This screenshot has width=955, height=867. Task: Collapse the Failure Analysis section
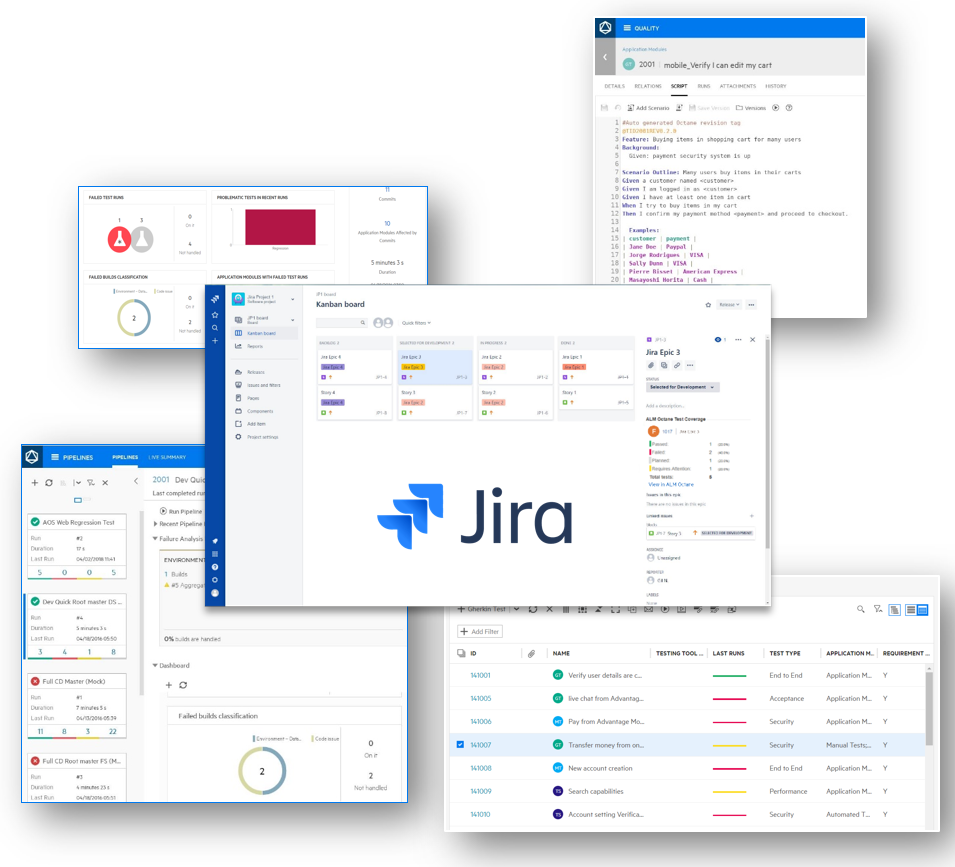(x=155, y=538)
